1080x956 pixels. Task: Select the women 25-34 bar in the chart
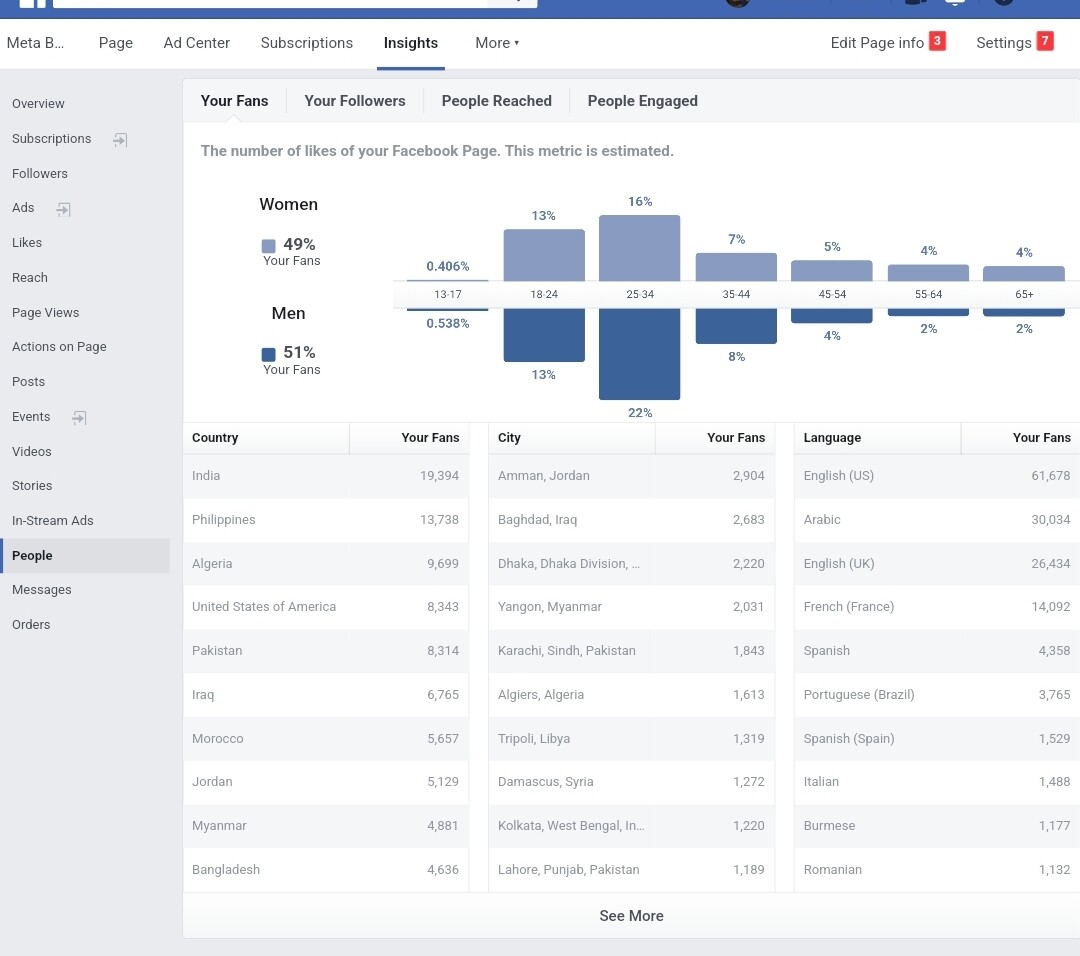[x=639, y=248]
